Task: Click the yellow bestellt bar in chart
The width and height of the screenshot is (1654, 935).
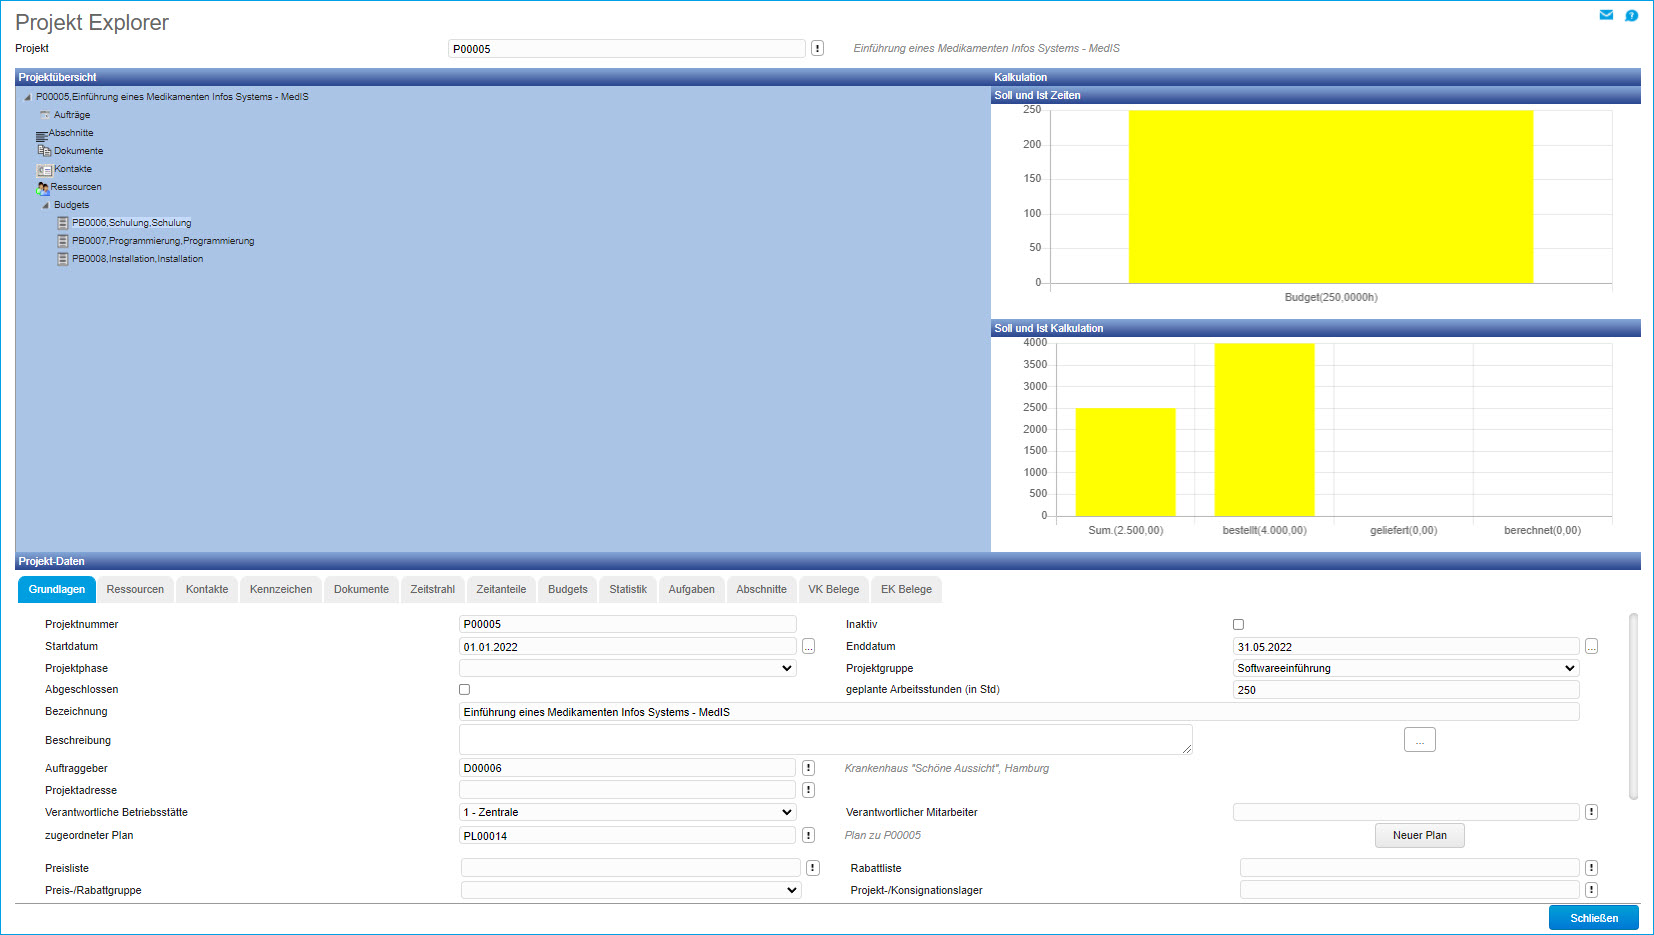Action: click(1264, 430)
